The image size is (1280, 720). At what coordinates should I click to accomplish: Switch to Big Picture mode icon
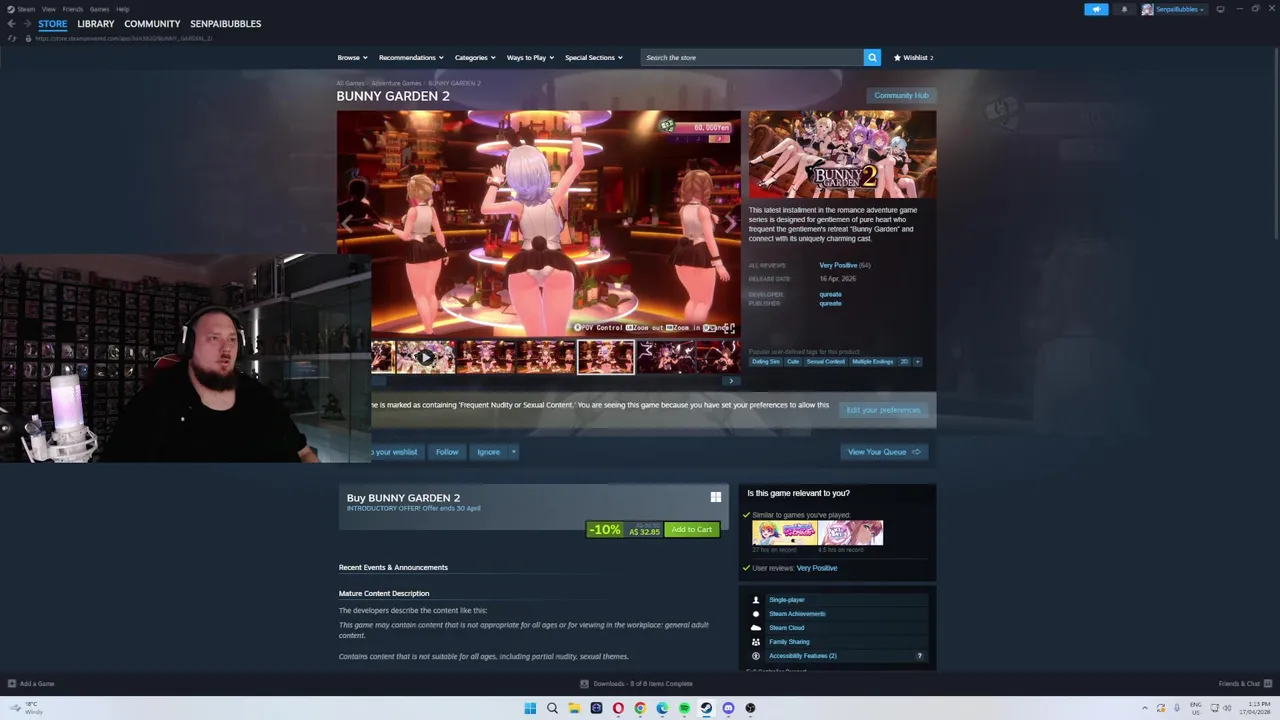pyautogui.click(x=1220, y=9)
